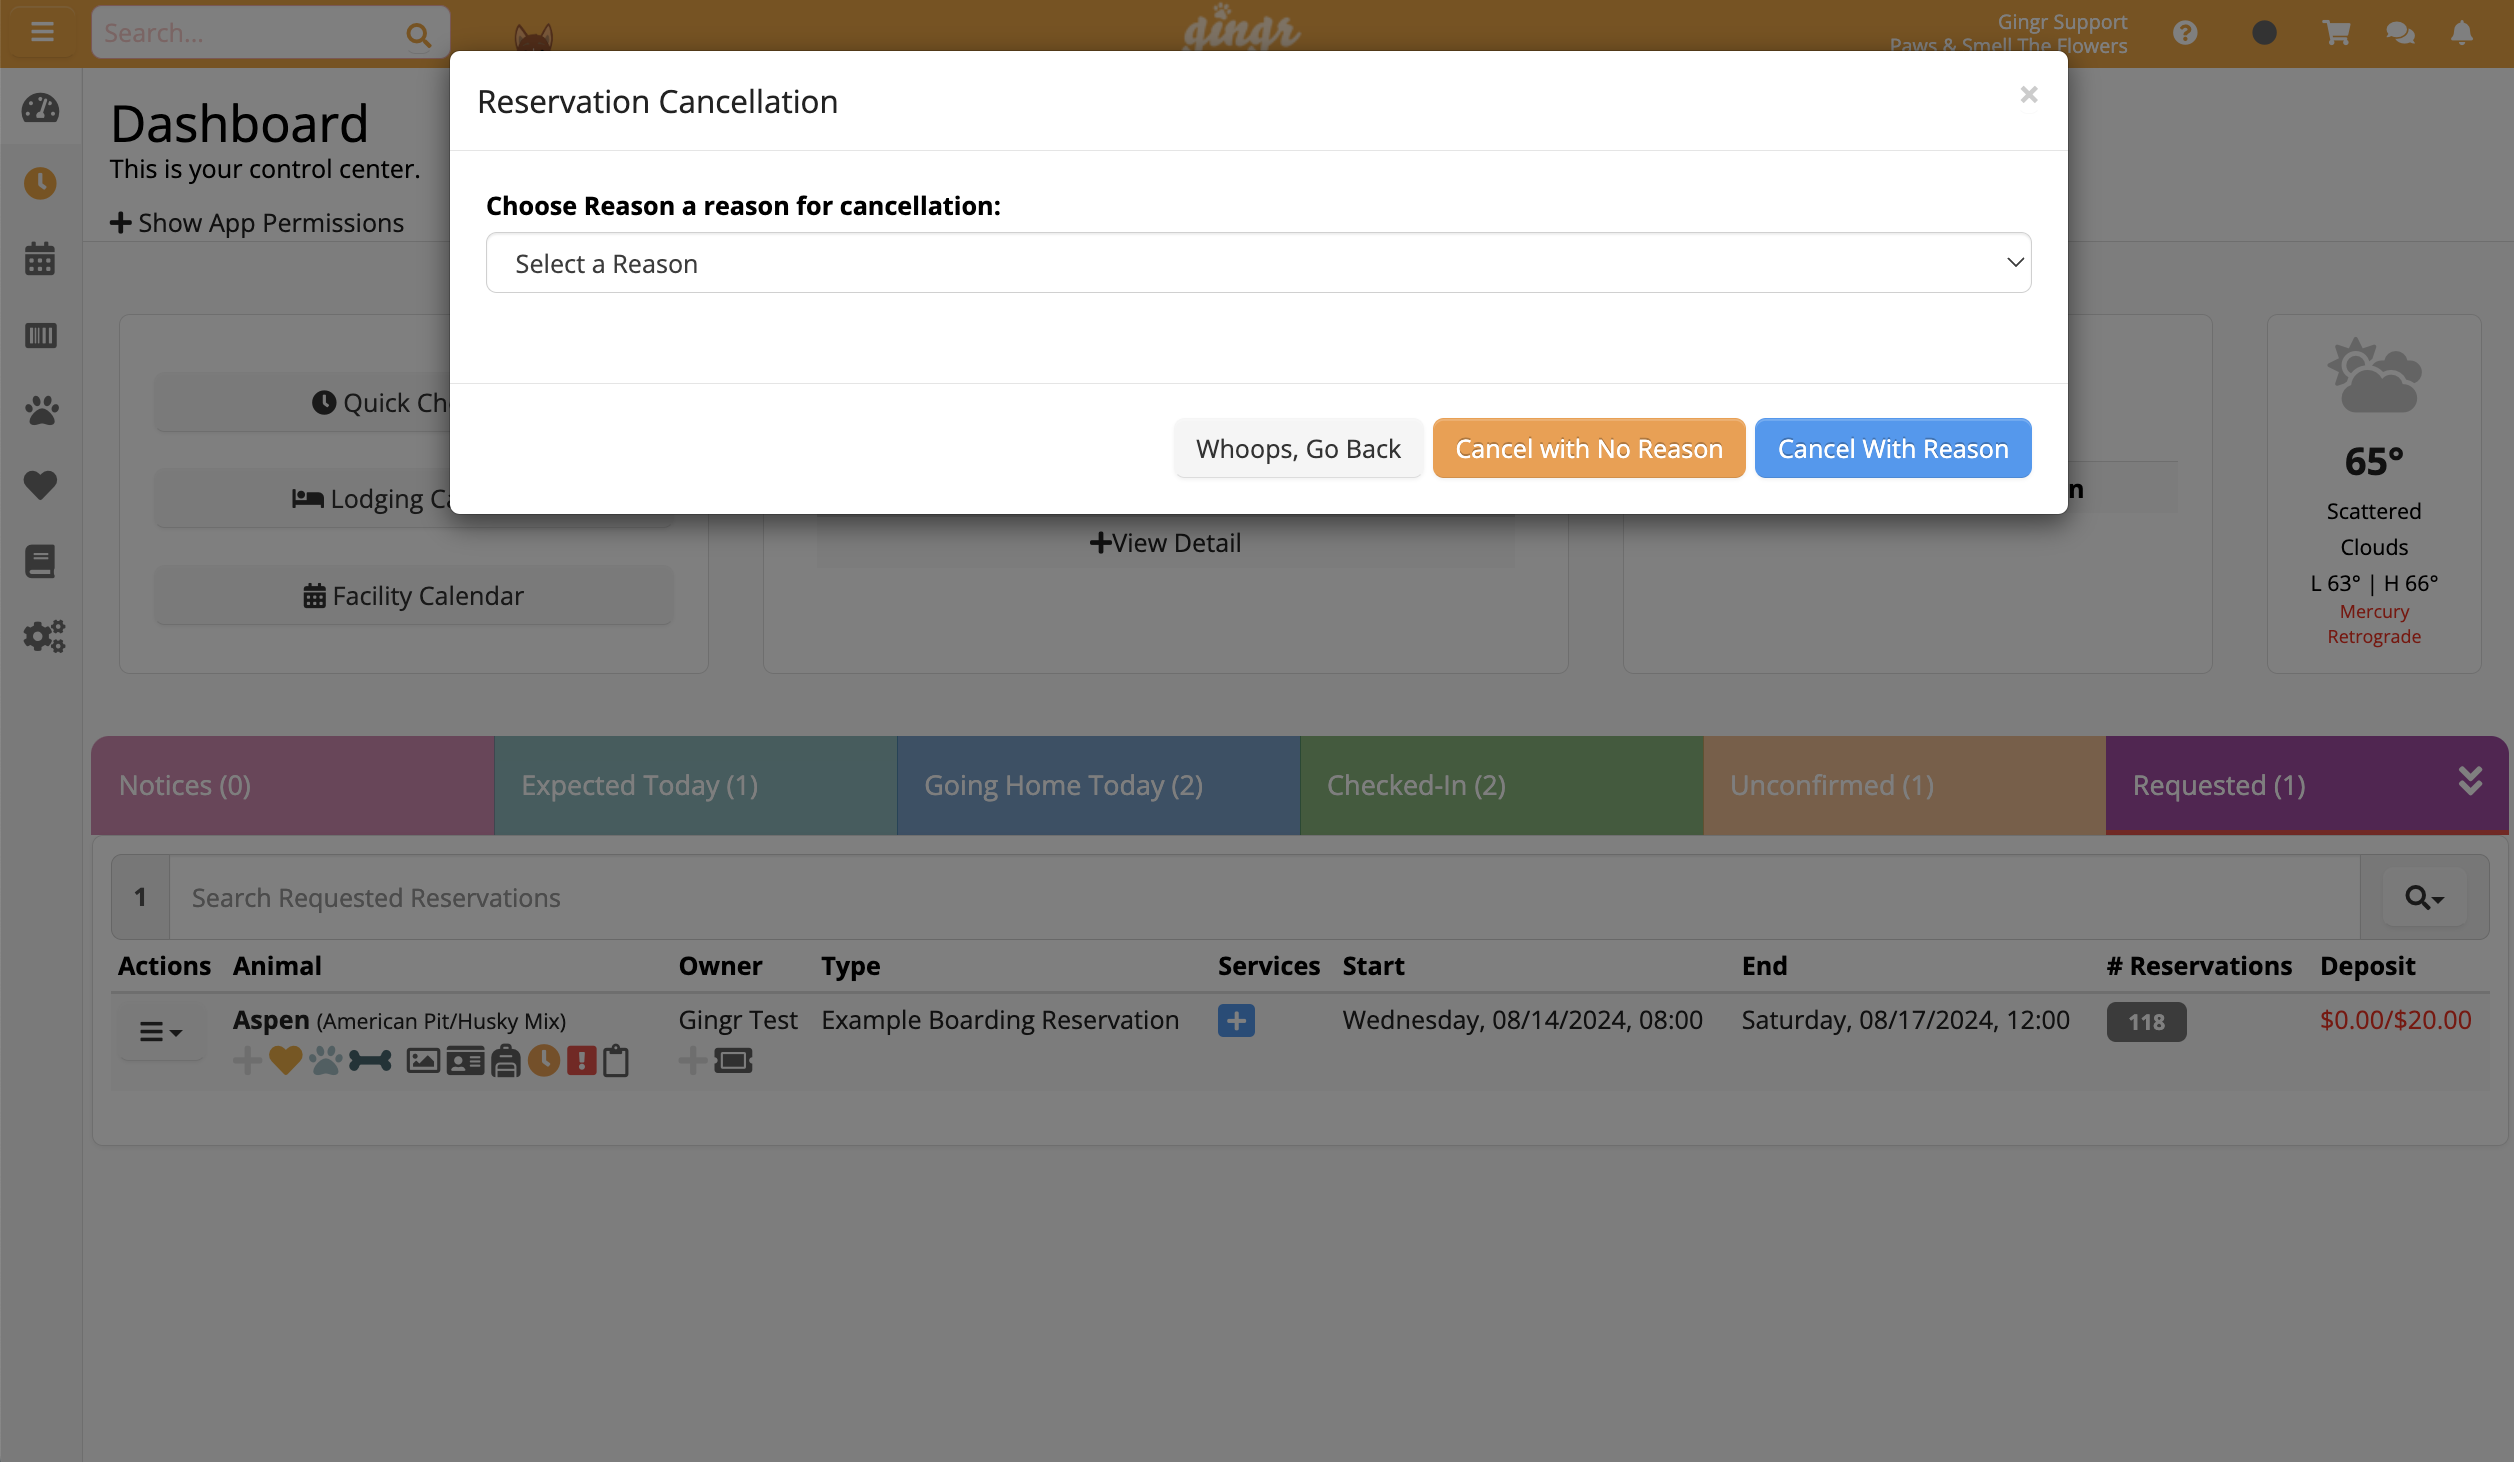This screenshot has width=2514, height=1462.
Task: Click the dark circle status icon
Action: point(2264,33)
